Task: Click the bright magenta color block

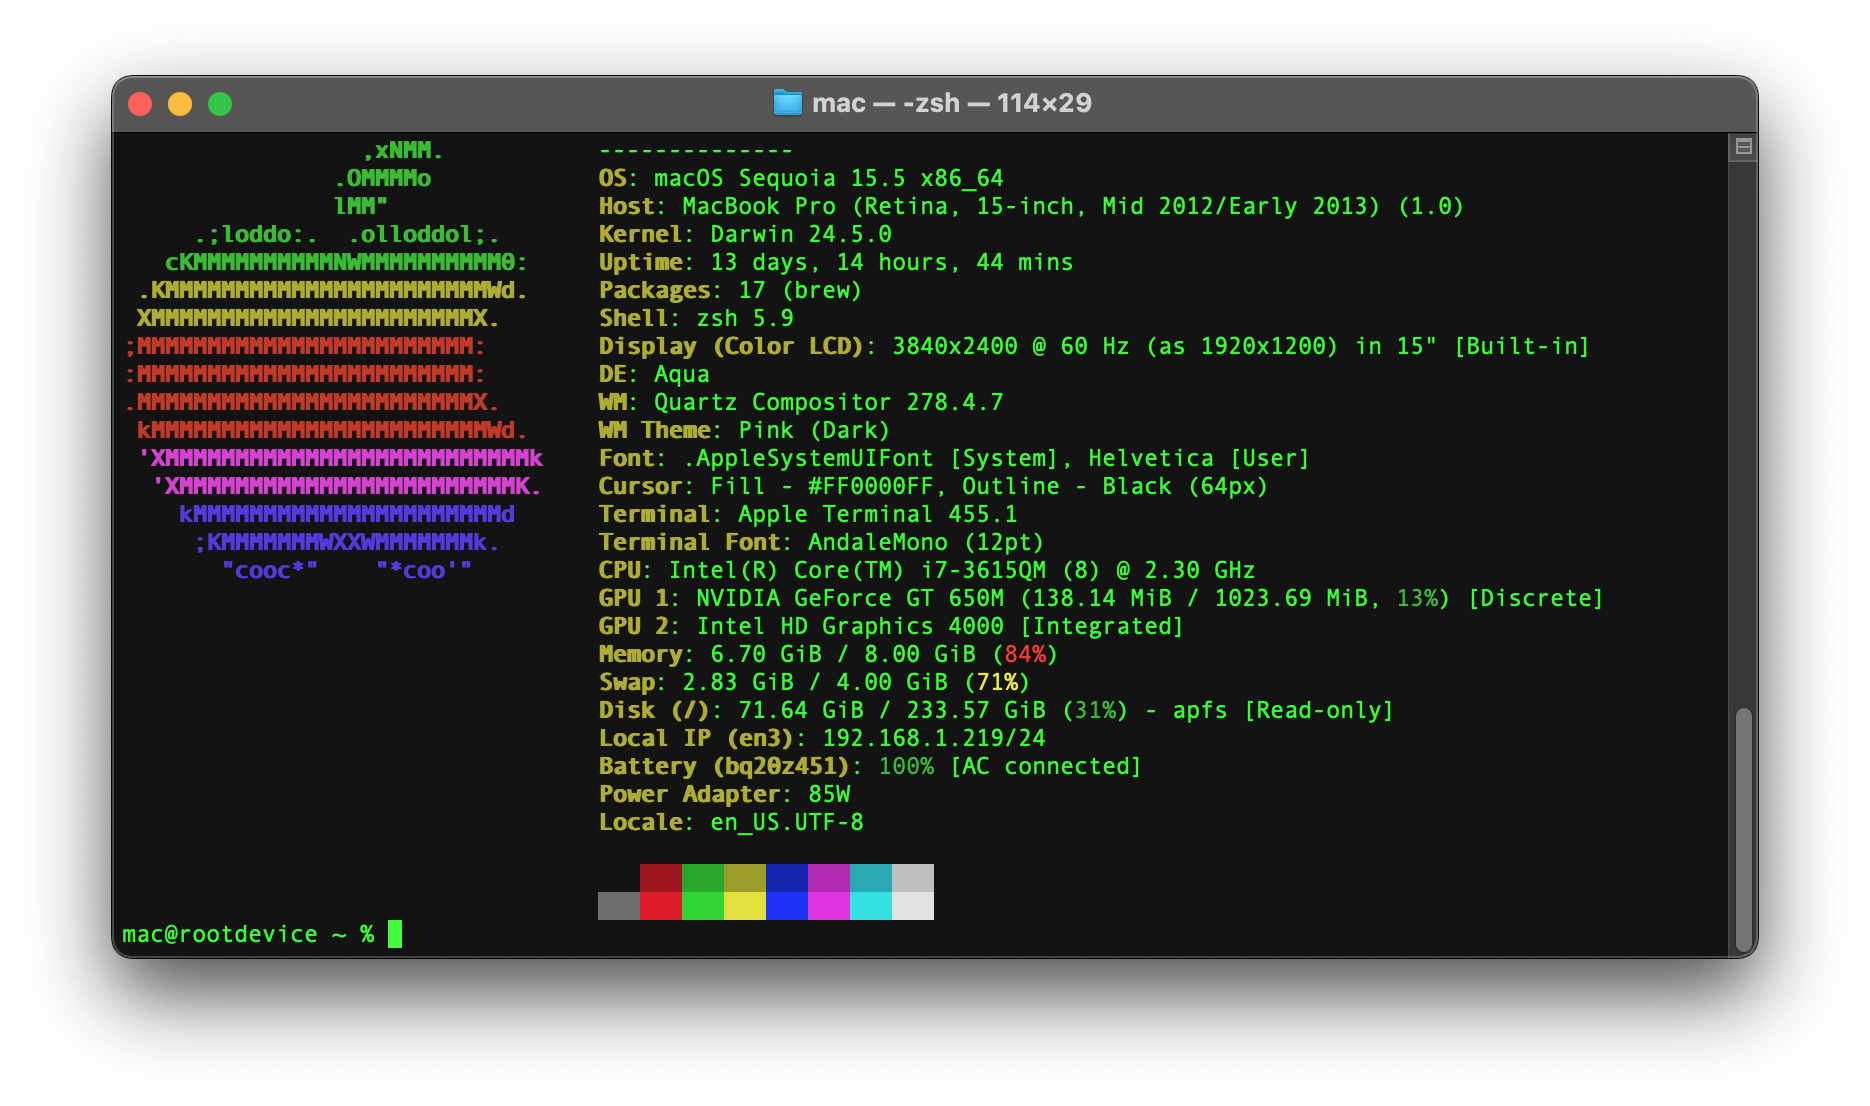Action: (x=829, y=906)
